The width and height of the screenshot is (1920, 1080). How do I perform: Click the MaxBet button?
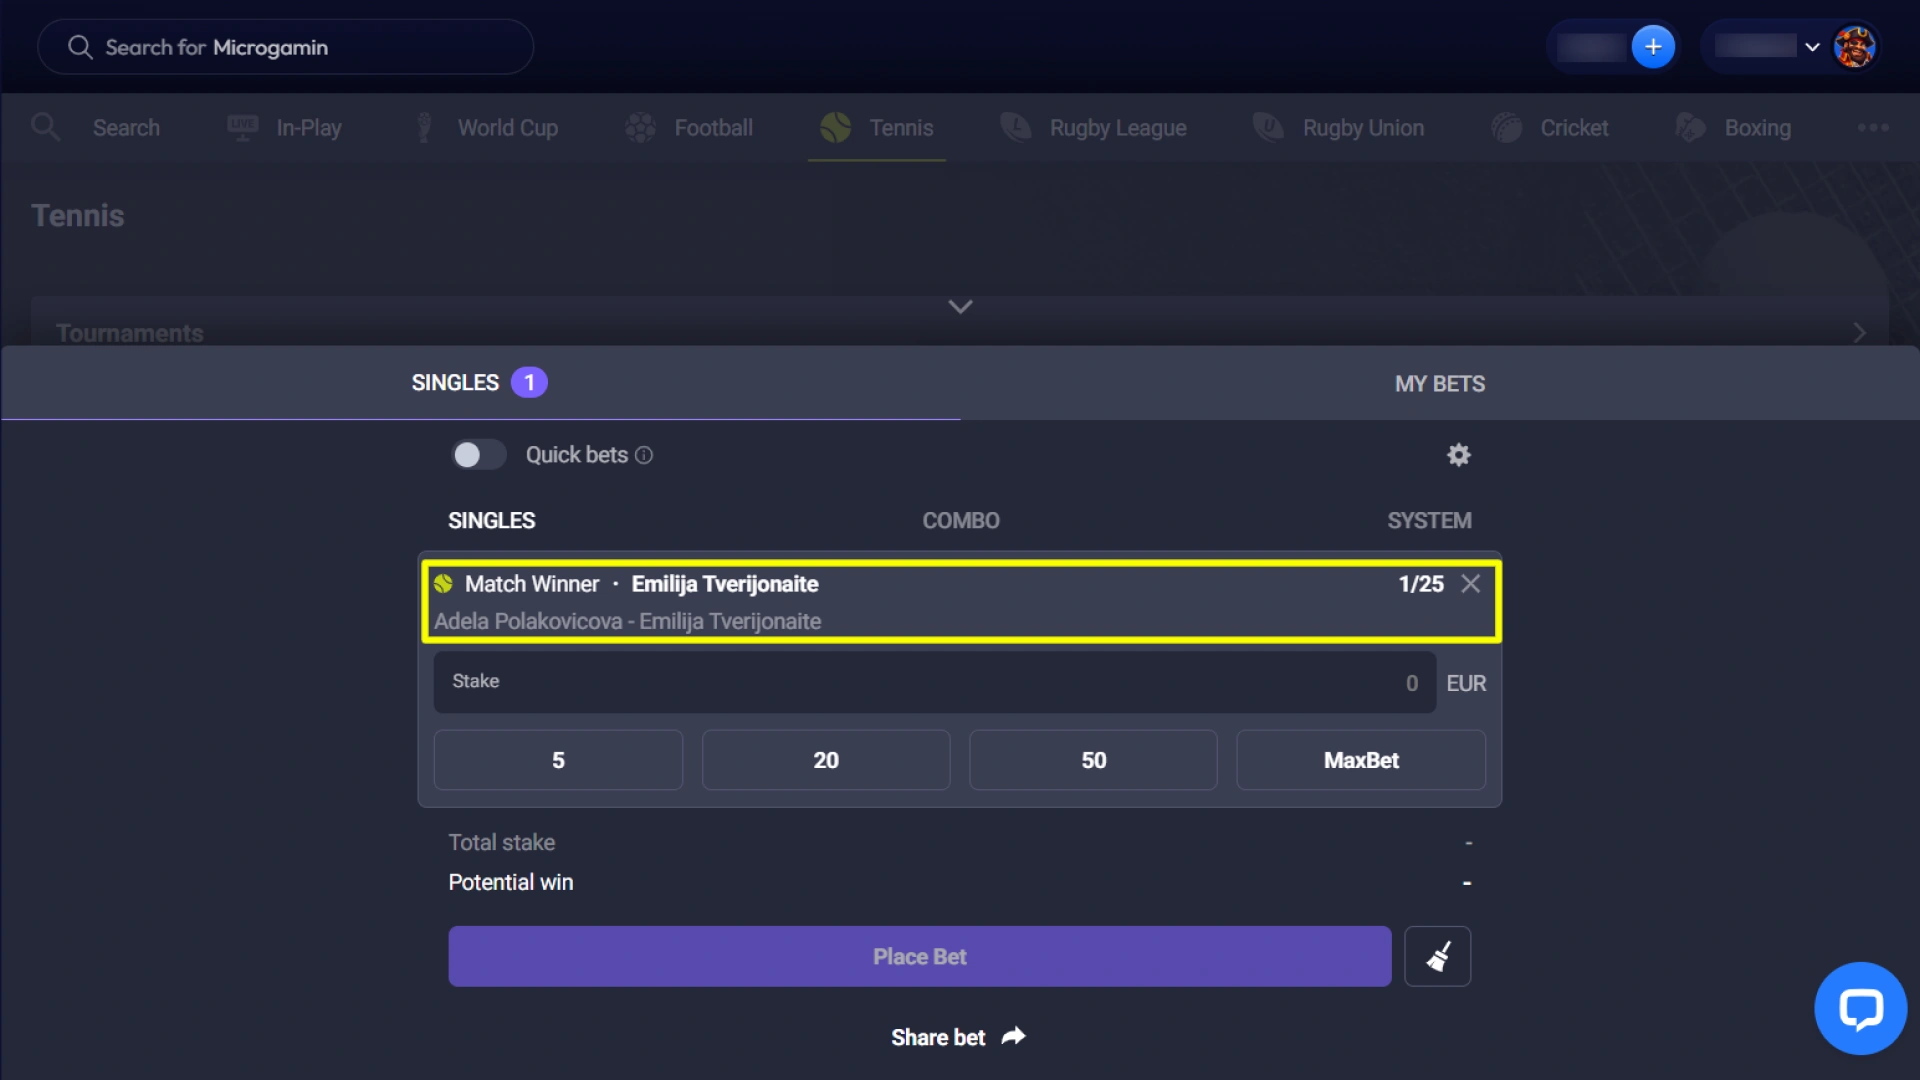click(1361, 760)
